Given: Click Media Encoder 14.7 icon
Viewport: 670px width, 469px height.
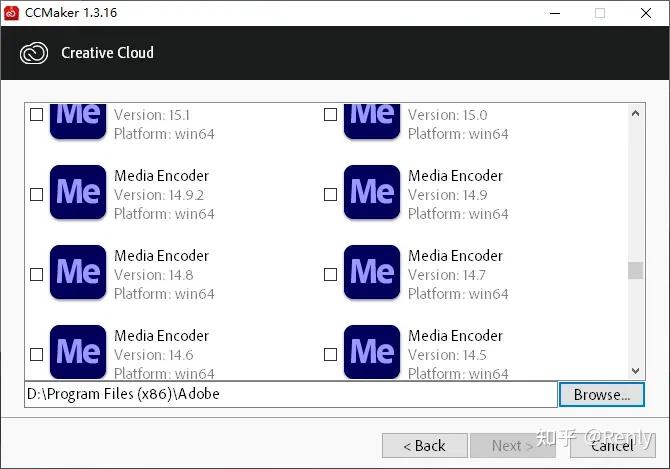Looking at the screenshot, I should [x=372, y=272].
